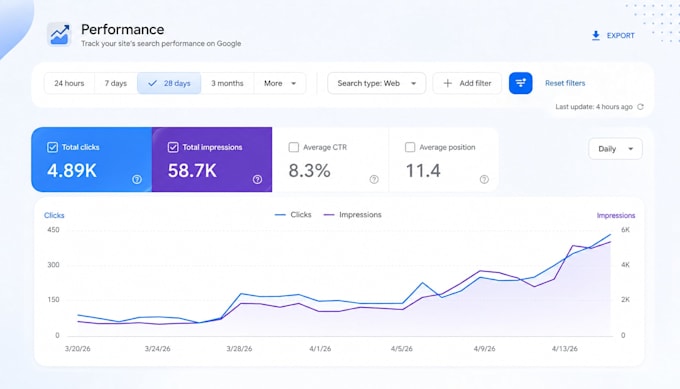Click the Clicks left axis title
Viewport: 680px width, 389px height.
(54, 216)
